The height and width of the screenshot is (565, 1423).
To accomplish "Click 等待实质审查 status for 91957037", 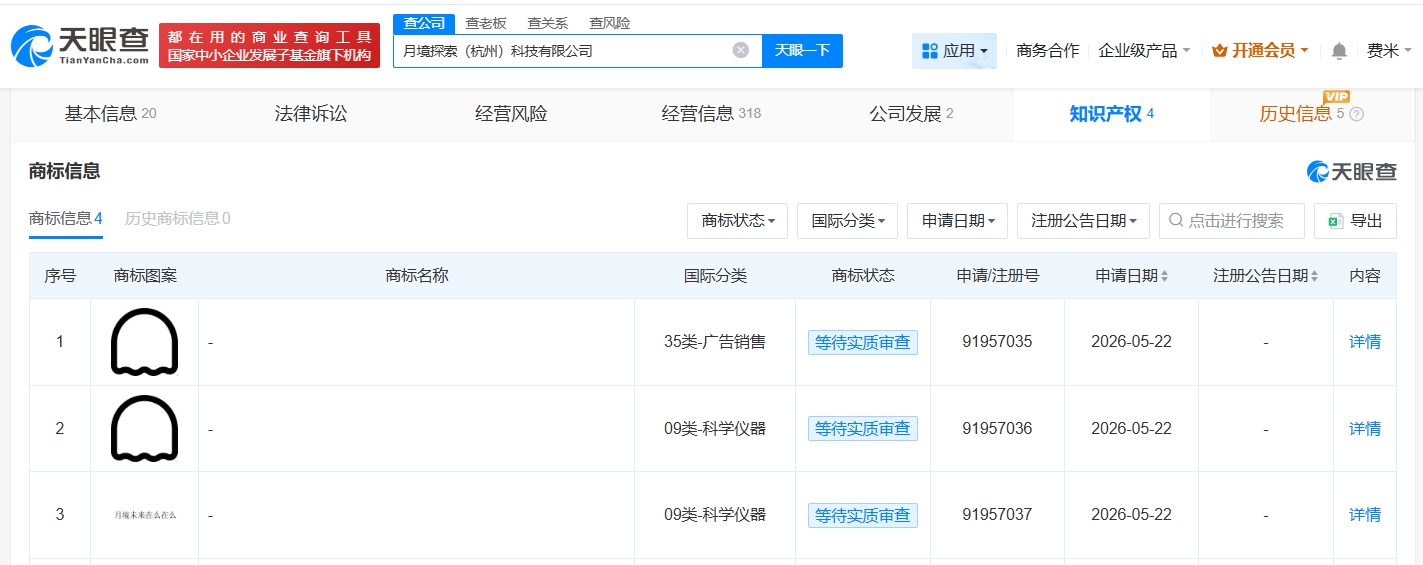I will [863, 515].
